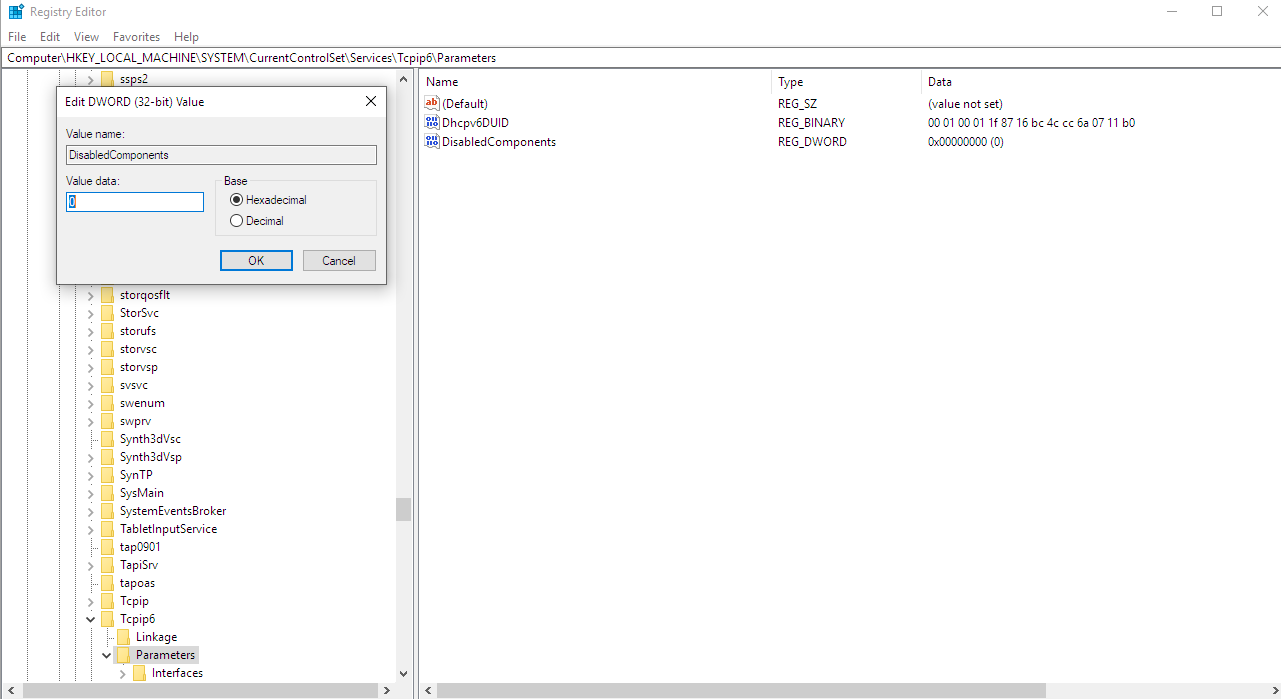Click the SysMain folder icon
The height and width of the screenshot is (699, 1281).
[107, 493]
